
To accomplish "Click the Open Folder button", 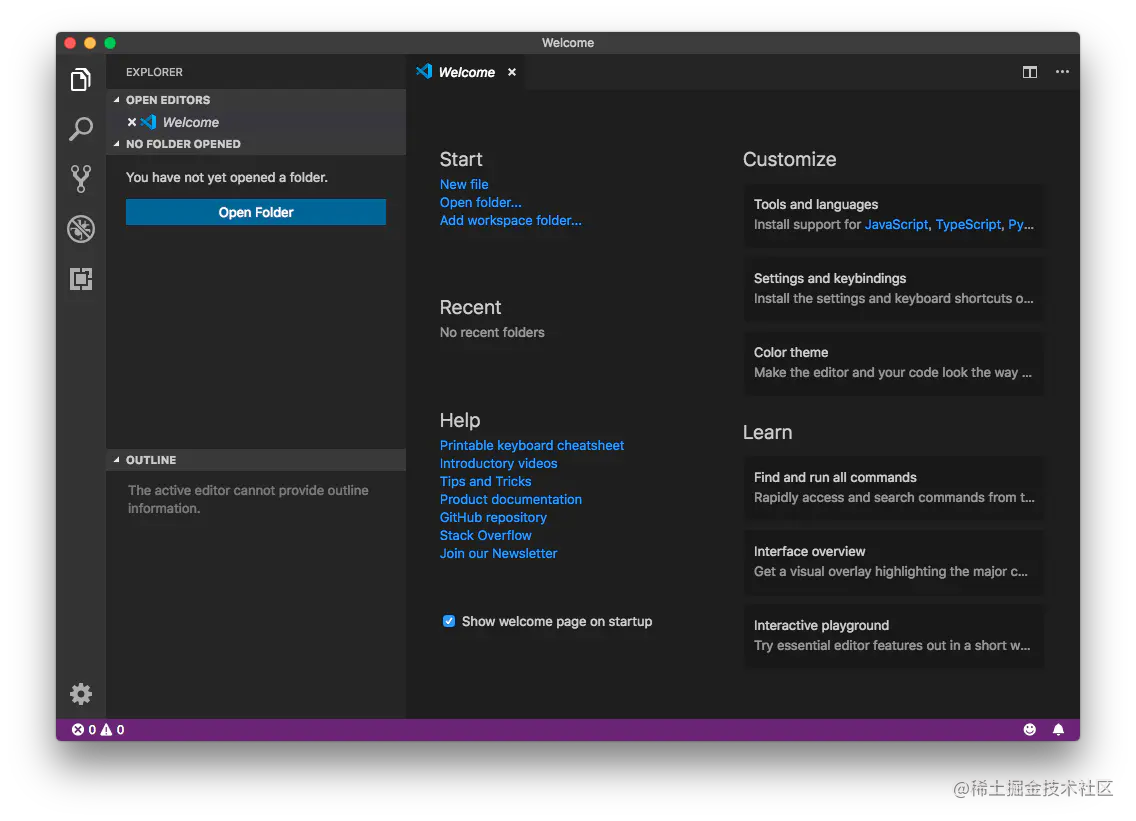I will (255, 212).
